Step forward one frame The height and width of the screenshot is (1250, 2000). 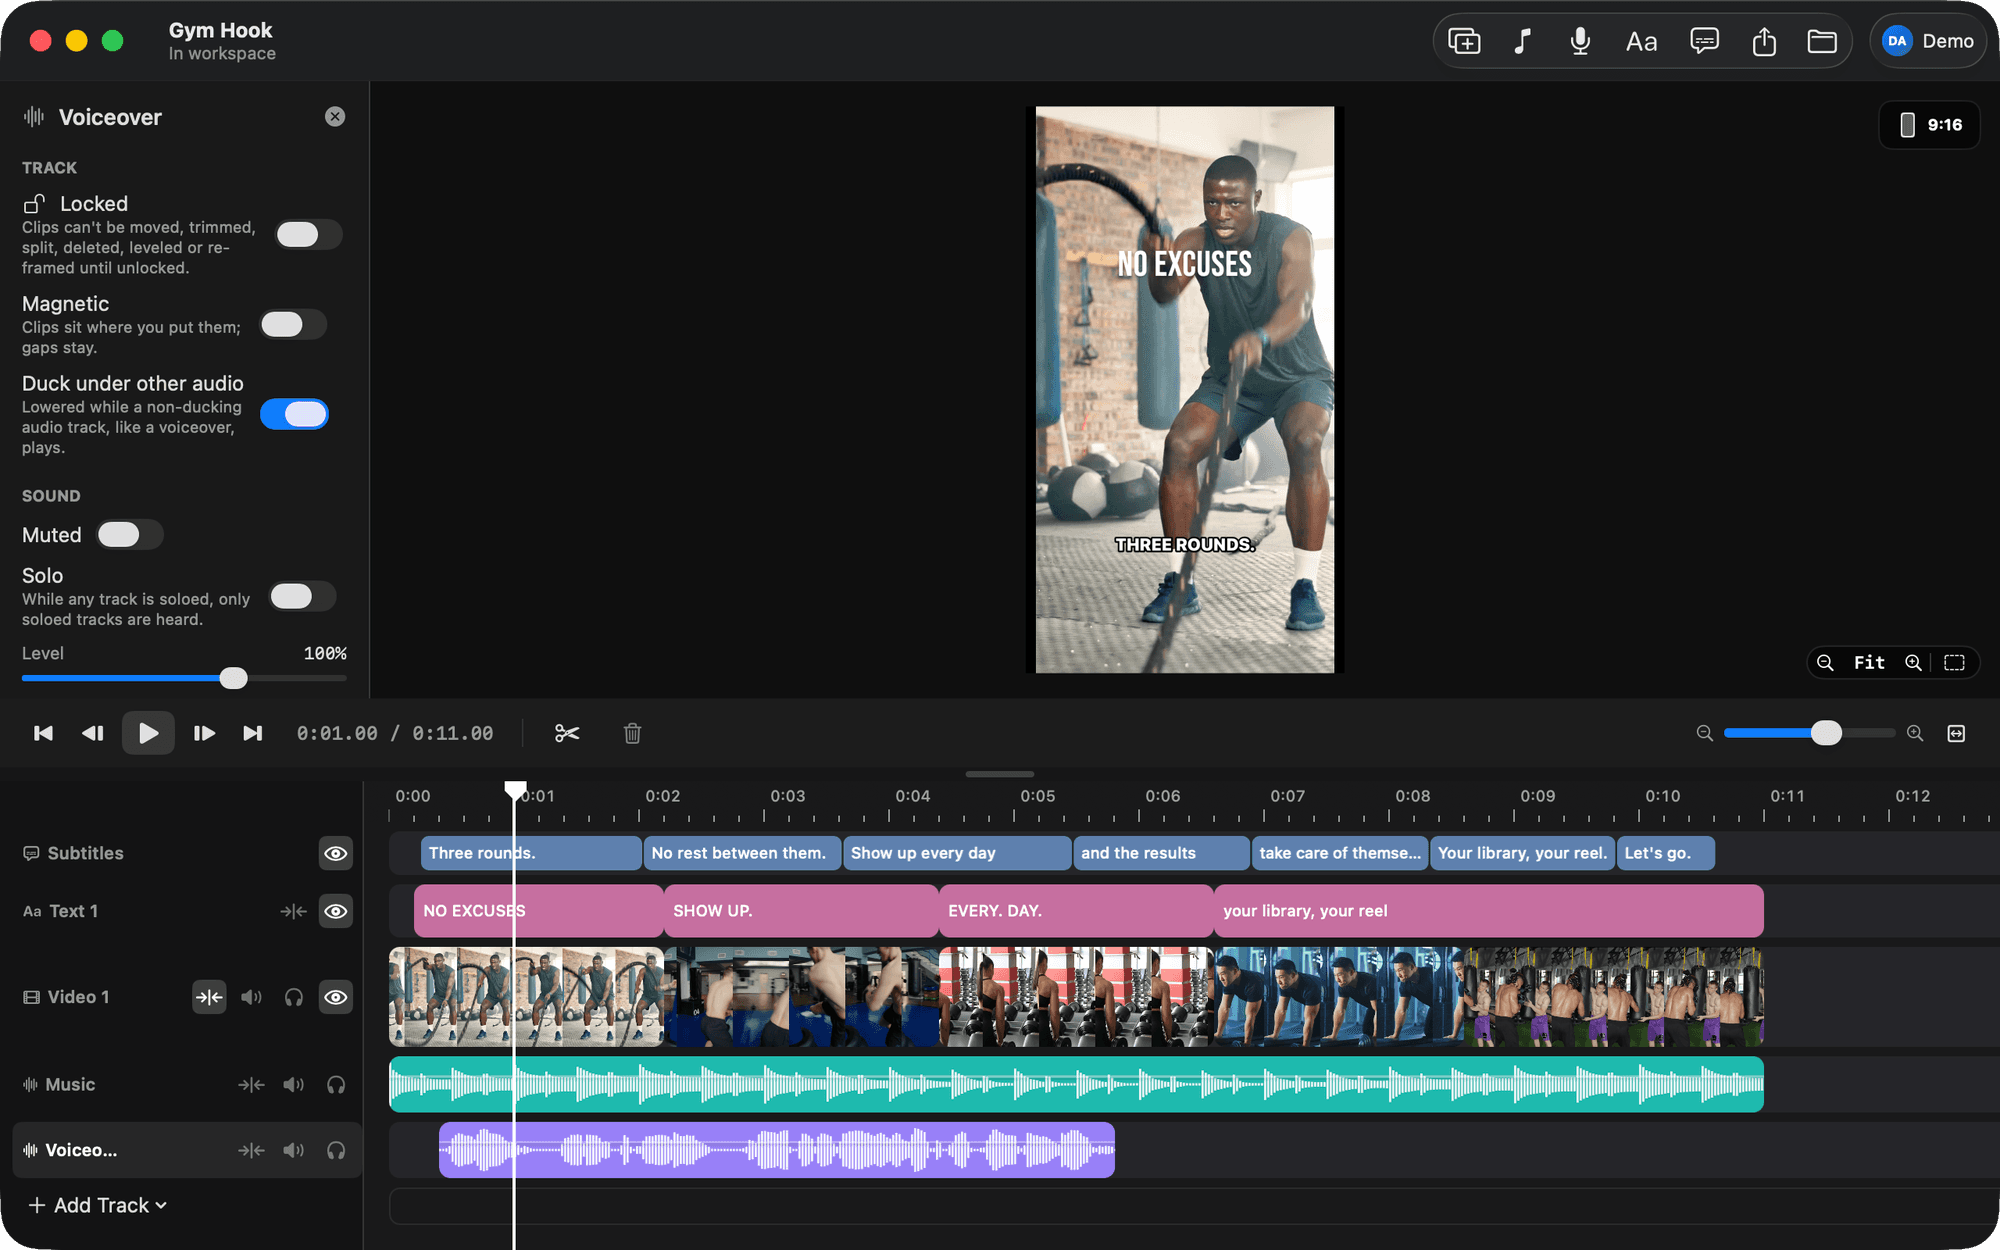coord(204,733)
